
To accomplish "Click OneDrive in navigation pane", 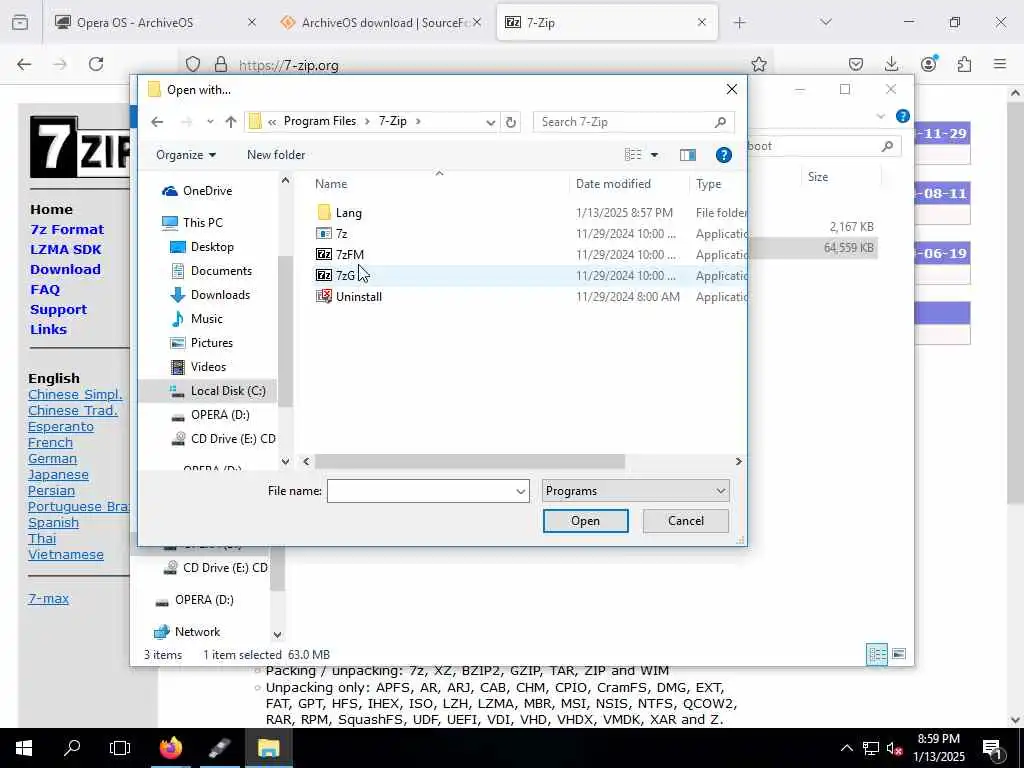I will pos(197,191).
